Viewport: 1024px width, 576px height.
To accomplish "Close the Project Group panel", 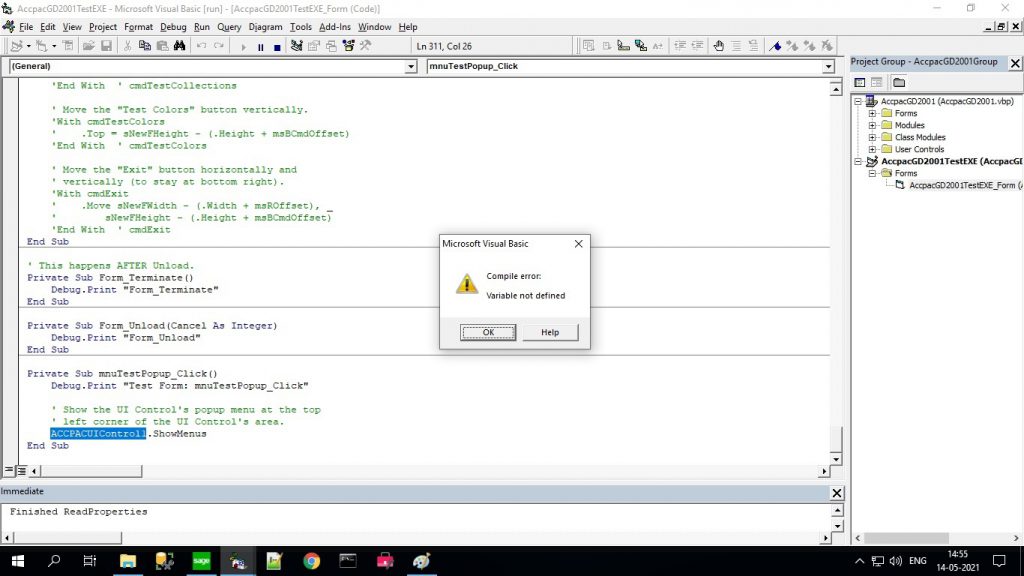I will (x=1016, y=63).
